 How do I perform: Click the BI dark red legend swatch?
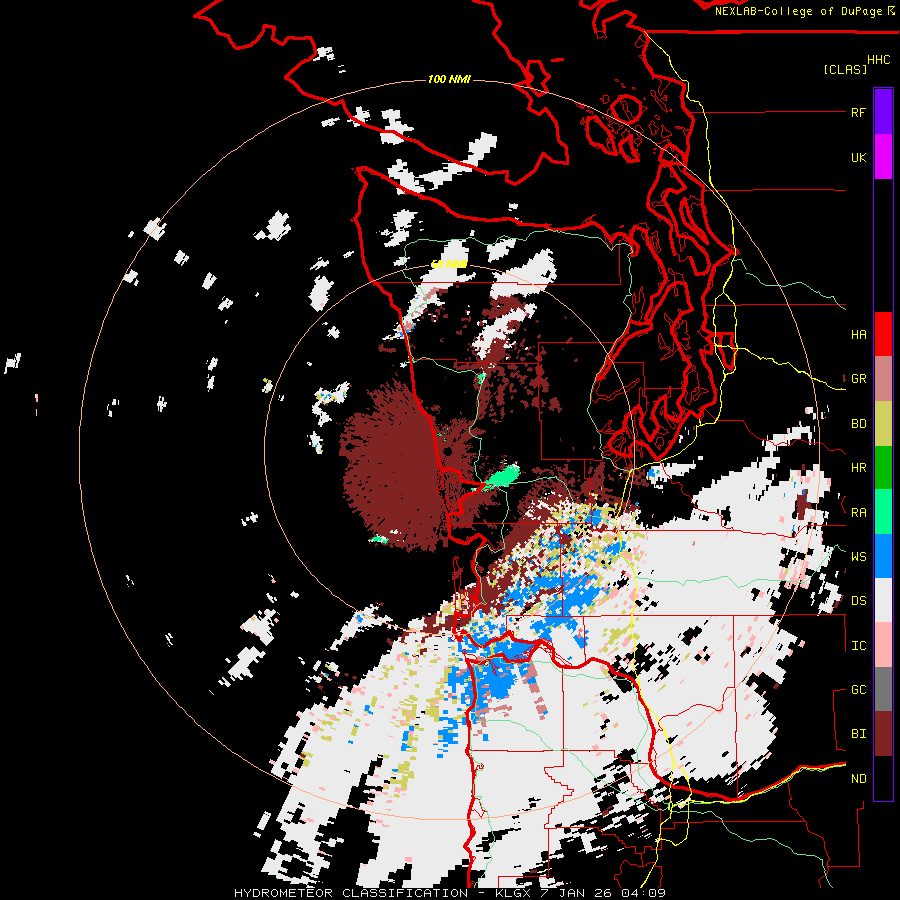(x=883, y=734)
